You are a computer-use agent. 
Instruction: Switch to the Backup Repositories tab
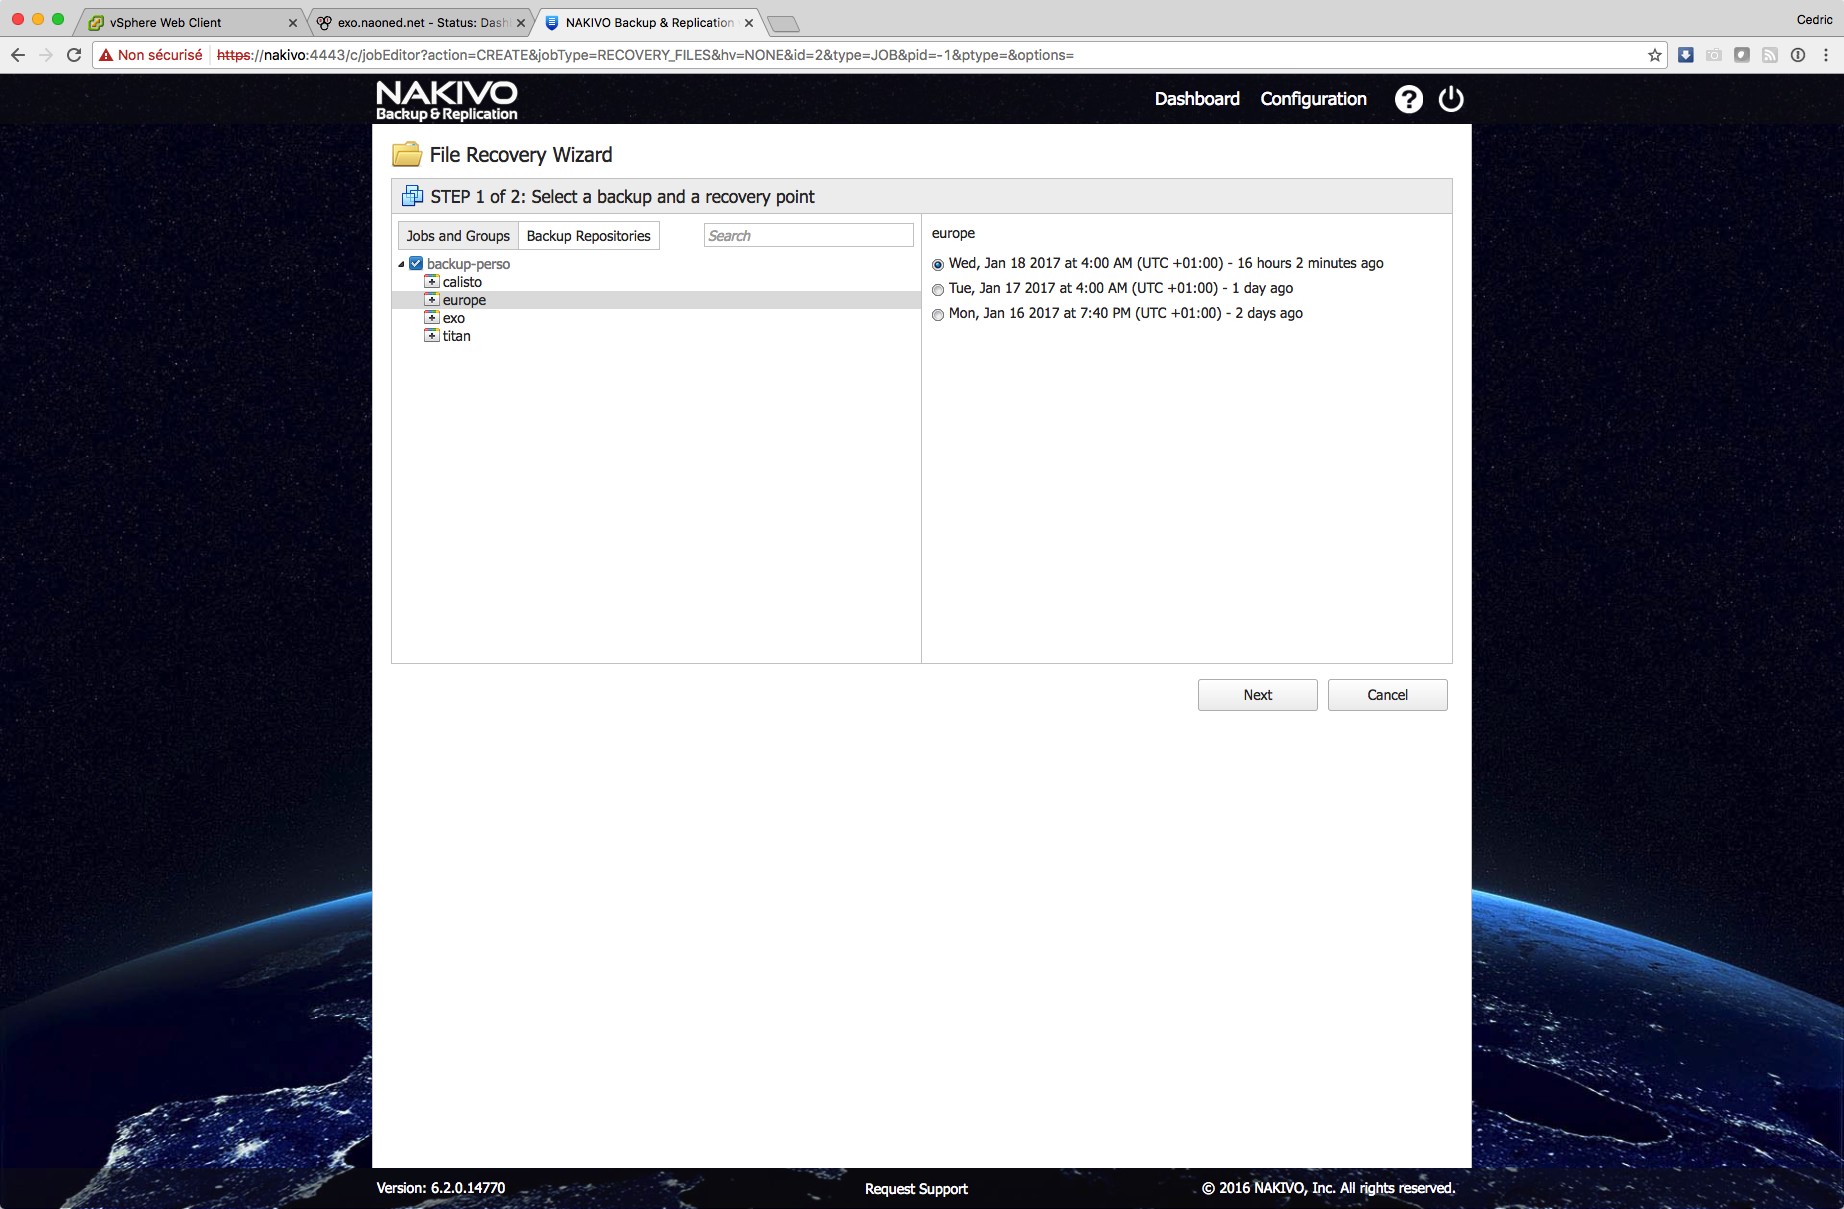[588, 236]
